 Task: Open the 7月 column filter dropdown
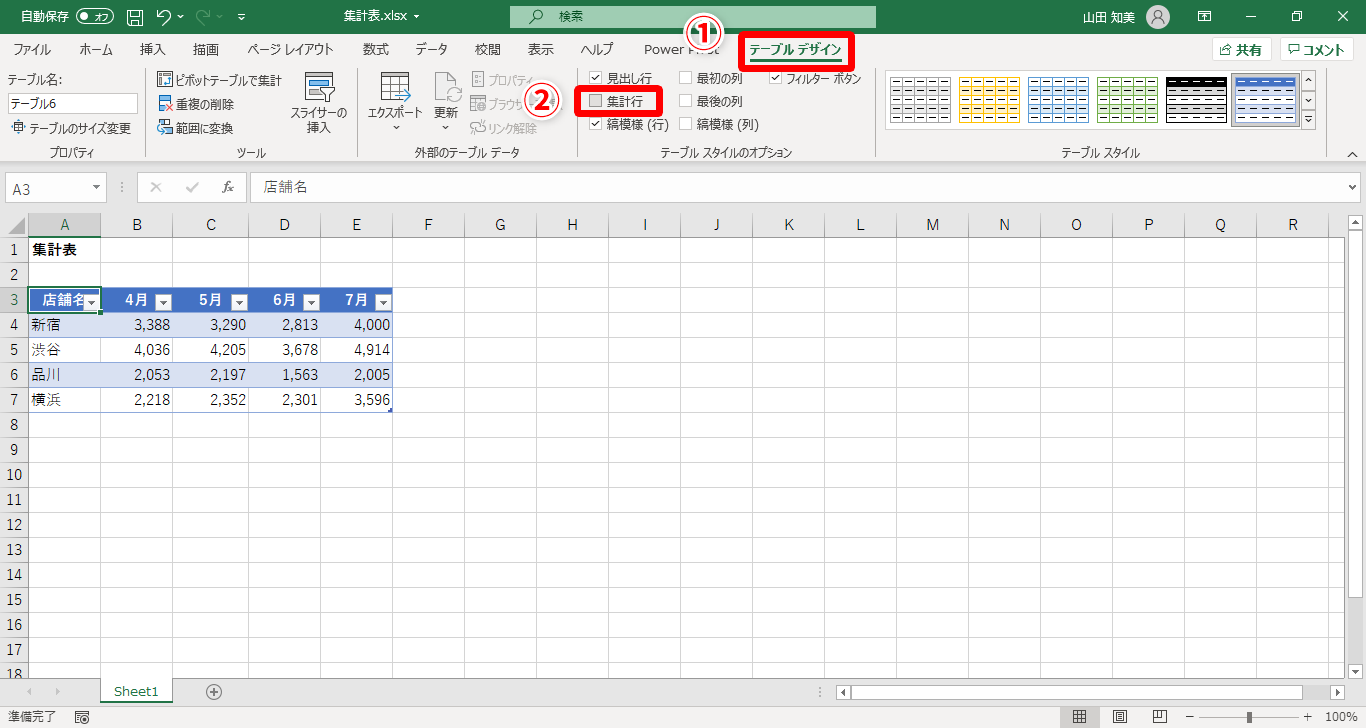pos(382,301)
